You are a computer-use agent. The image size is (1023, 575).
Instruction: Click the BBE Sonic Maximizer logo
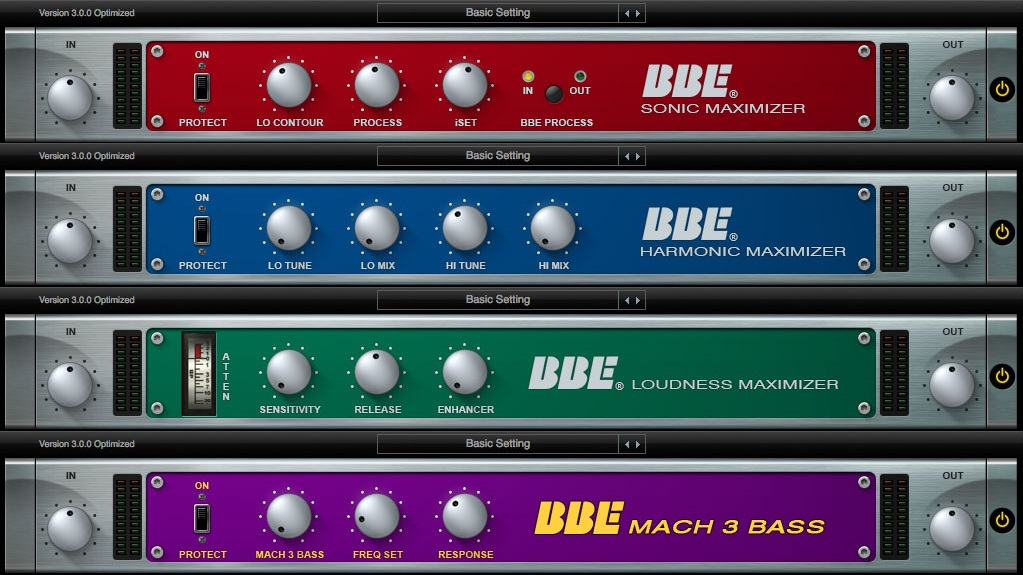pyautogui.click(x=722, y=89)
